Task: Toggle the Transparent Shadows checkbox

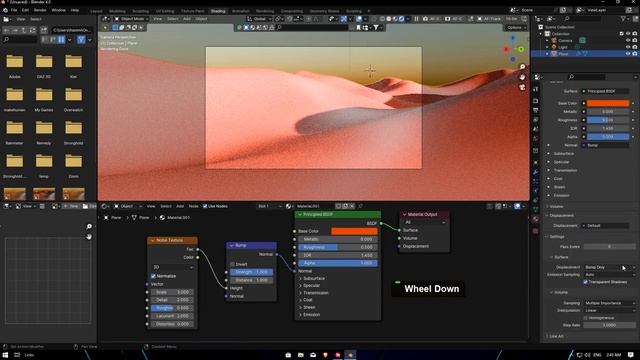Action: tap(586, 282)
